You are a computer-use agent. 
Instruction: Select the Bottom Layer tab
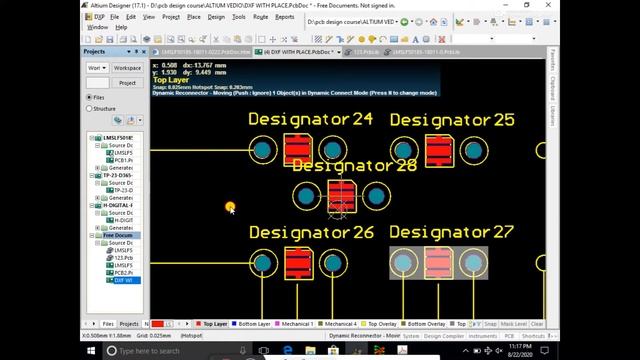click(251, 324)
